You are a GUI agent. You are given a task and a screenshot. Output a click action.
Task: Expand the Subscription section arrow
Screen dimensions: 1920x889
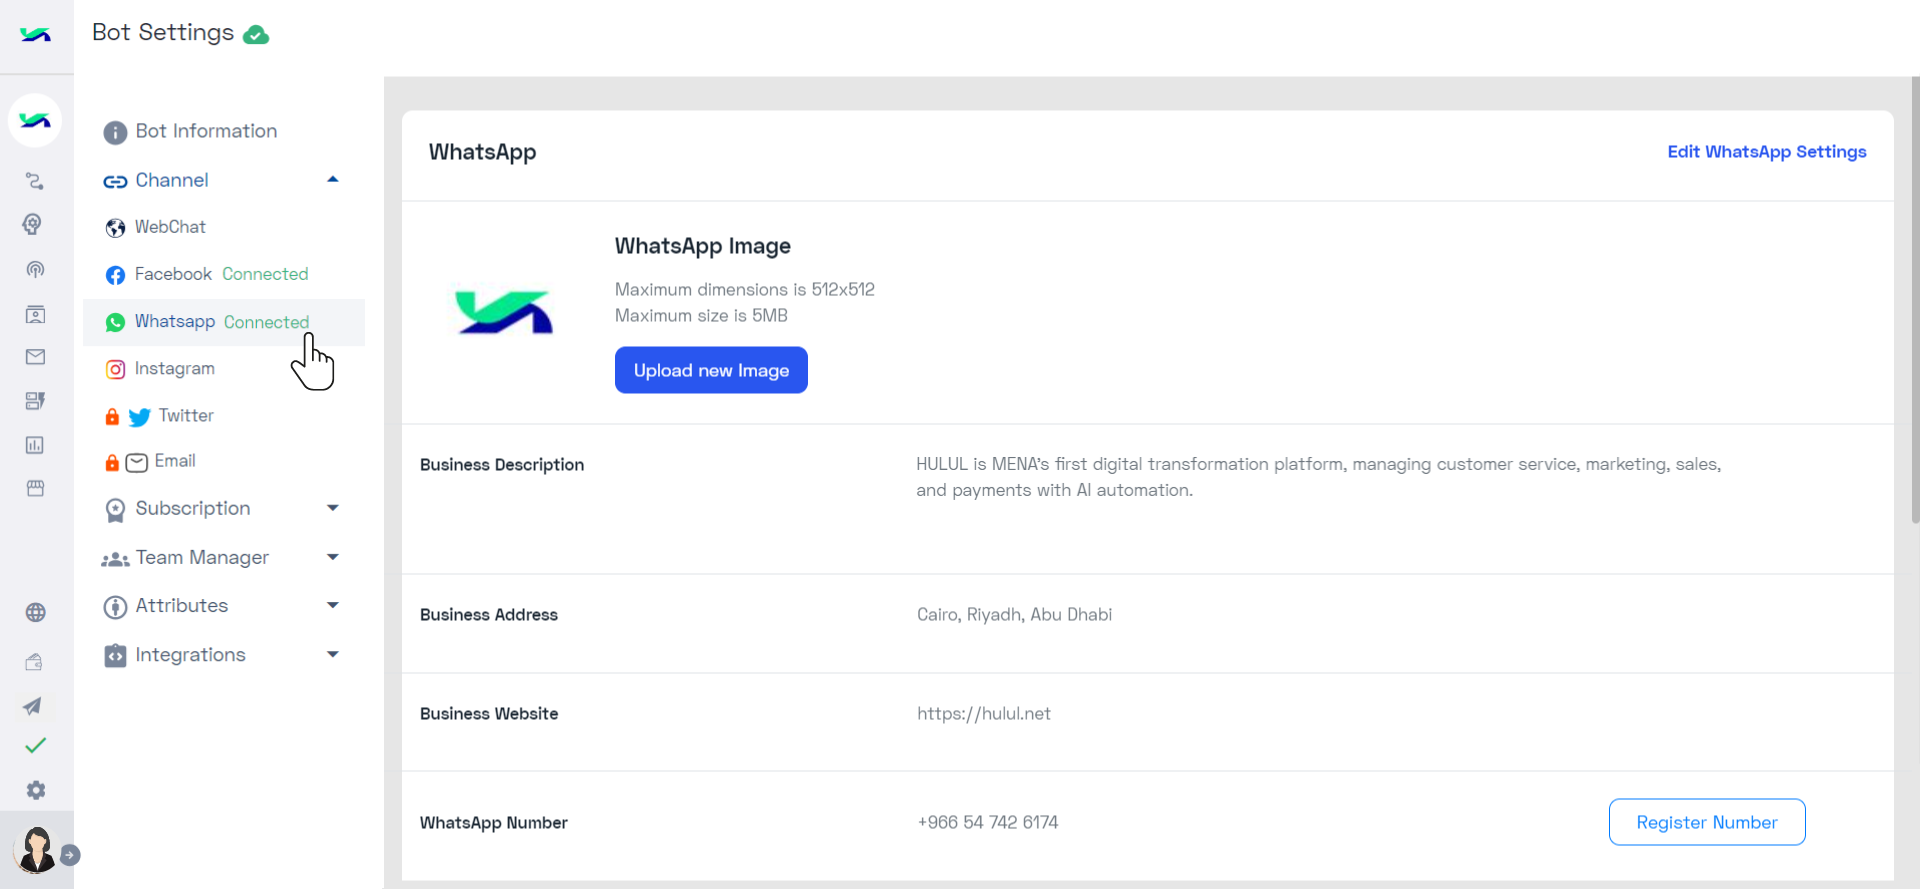click(x=333, y=508)
